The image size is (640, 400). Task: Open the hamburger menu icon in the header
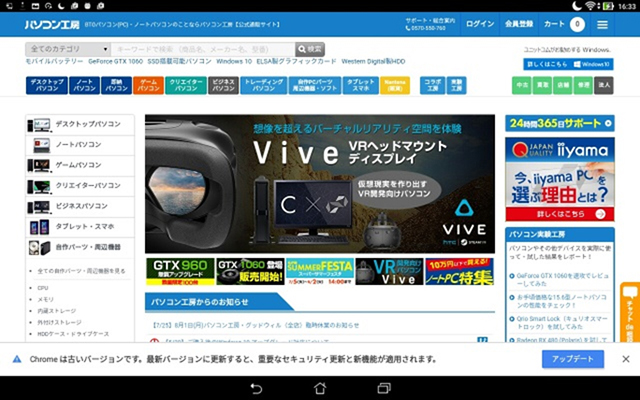[602, 24]
